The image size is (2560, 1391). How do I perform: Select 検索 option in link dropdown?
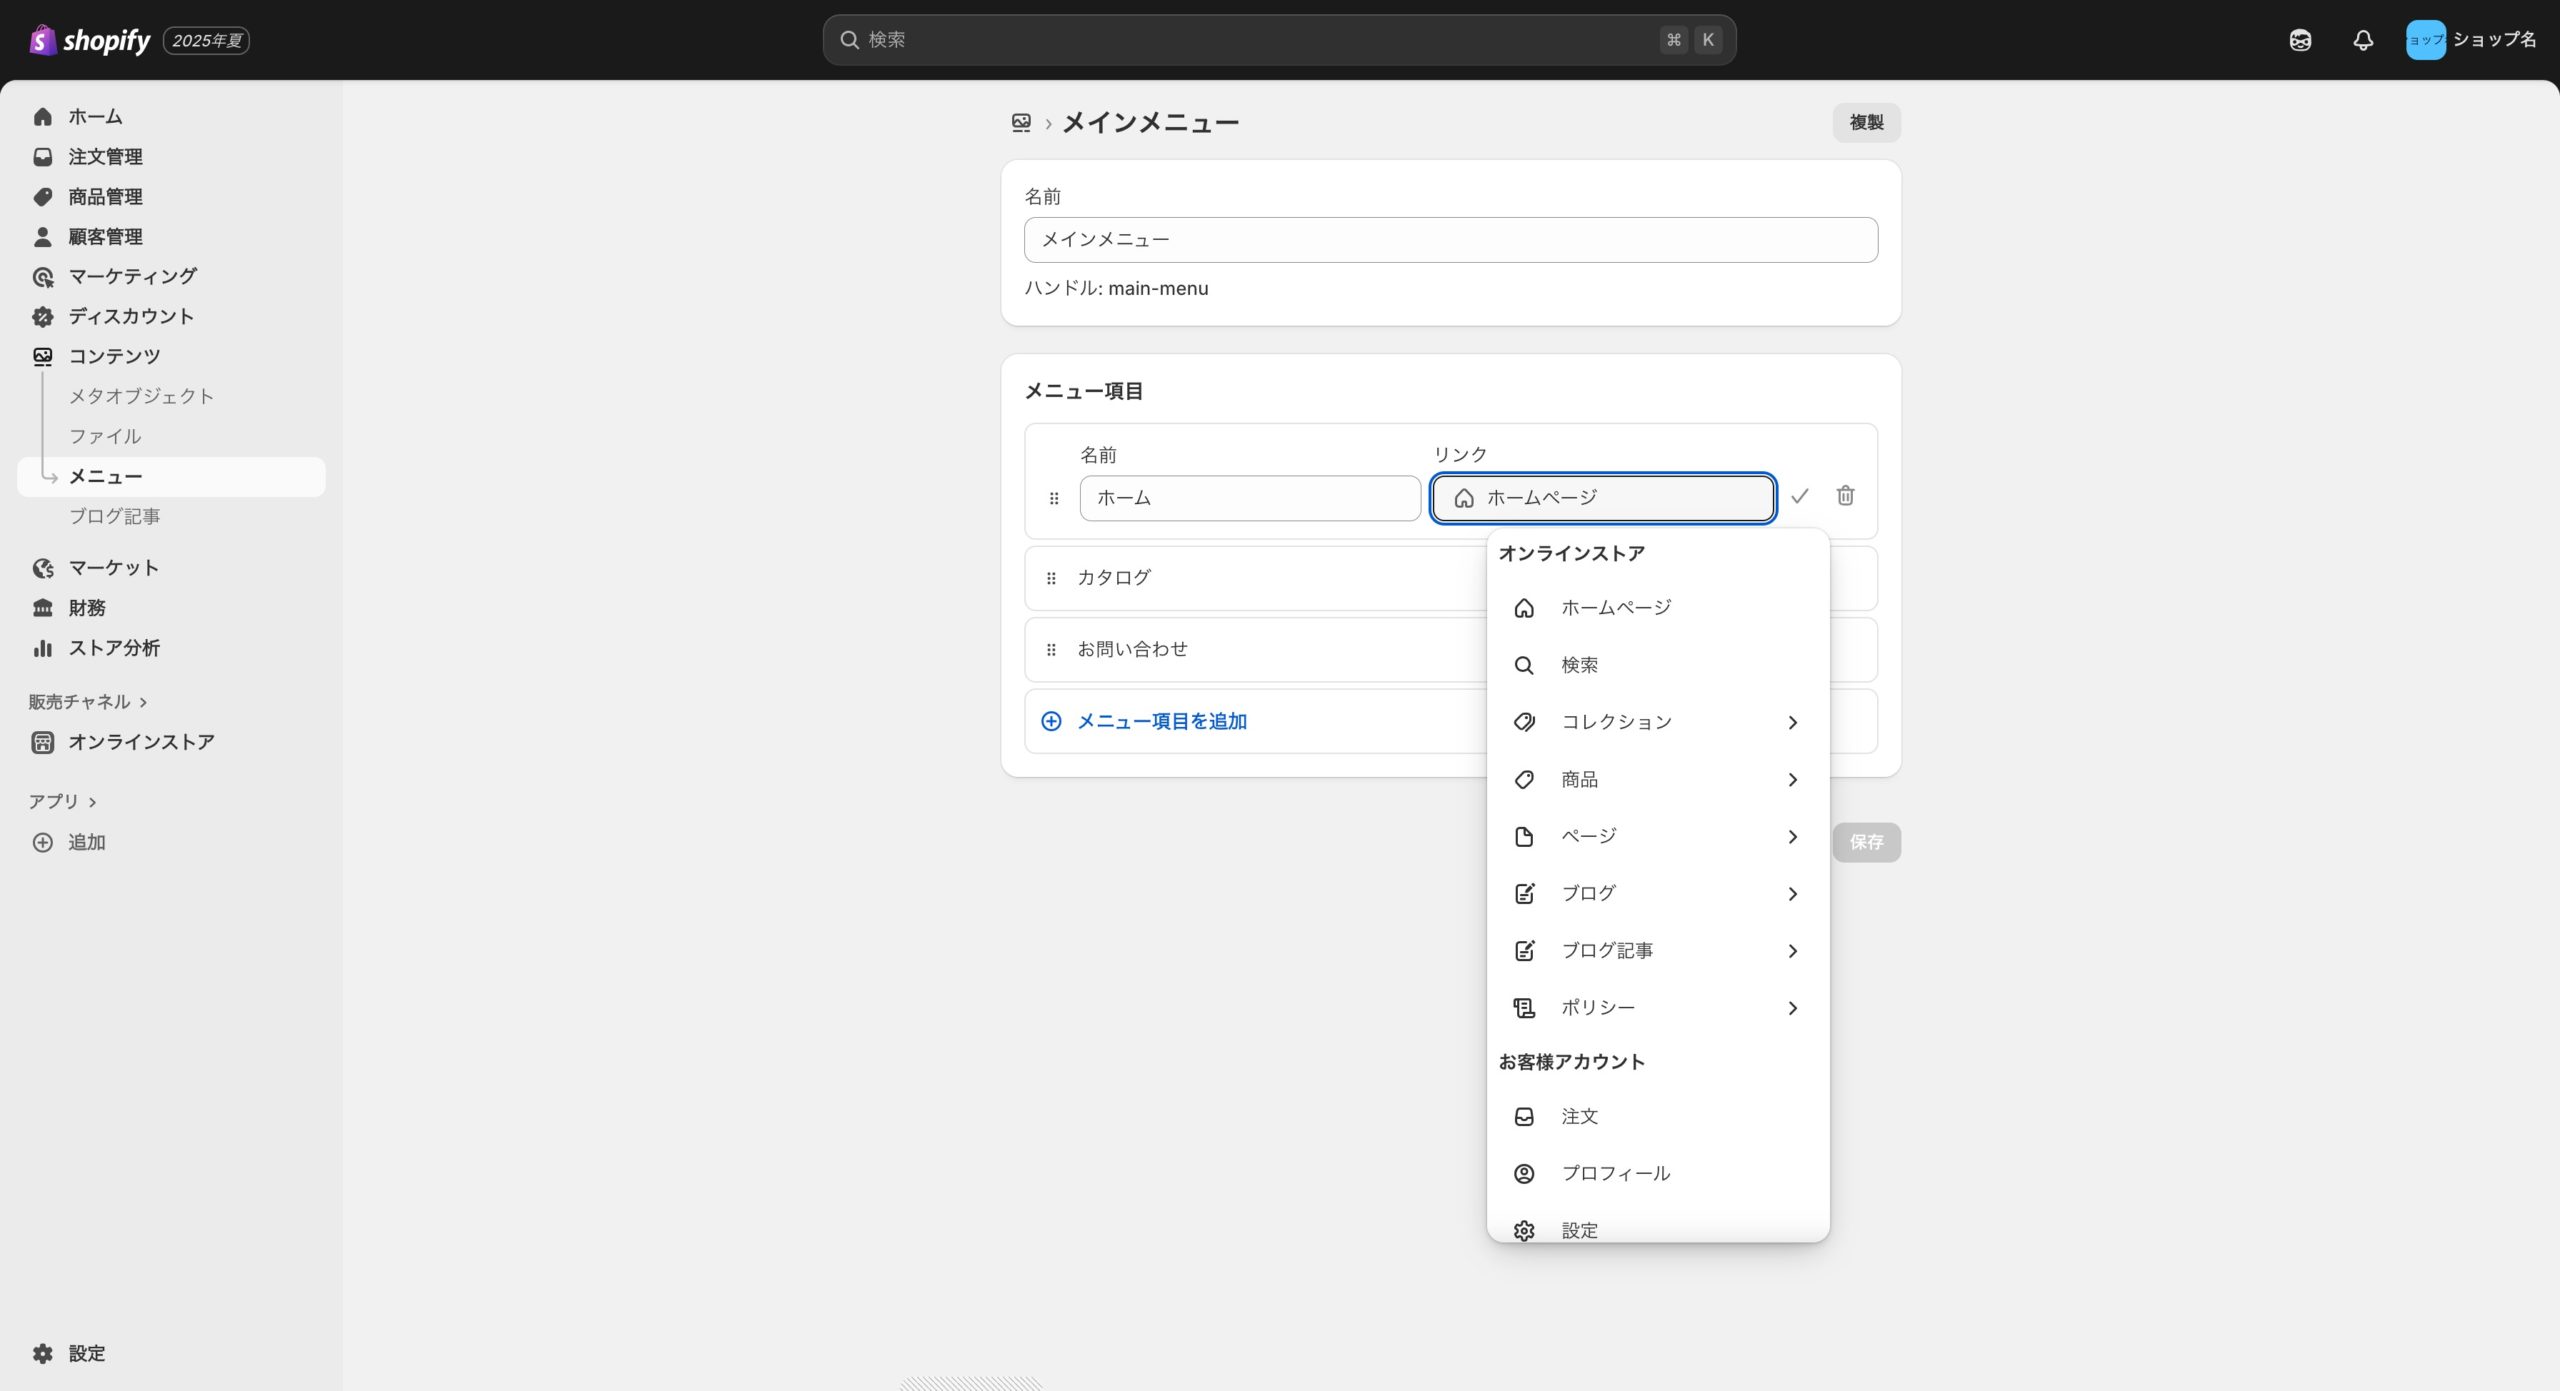click(1580, 665)
